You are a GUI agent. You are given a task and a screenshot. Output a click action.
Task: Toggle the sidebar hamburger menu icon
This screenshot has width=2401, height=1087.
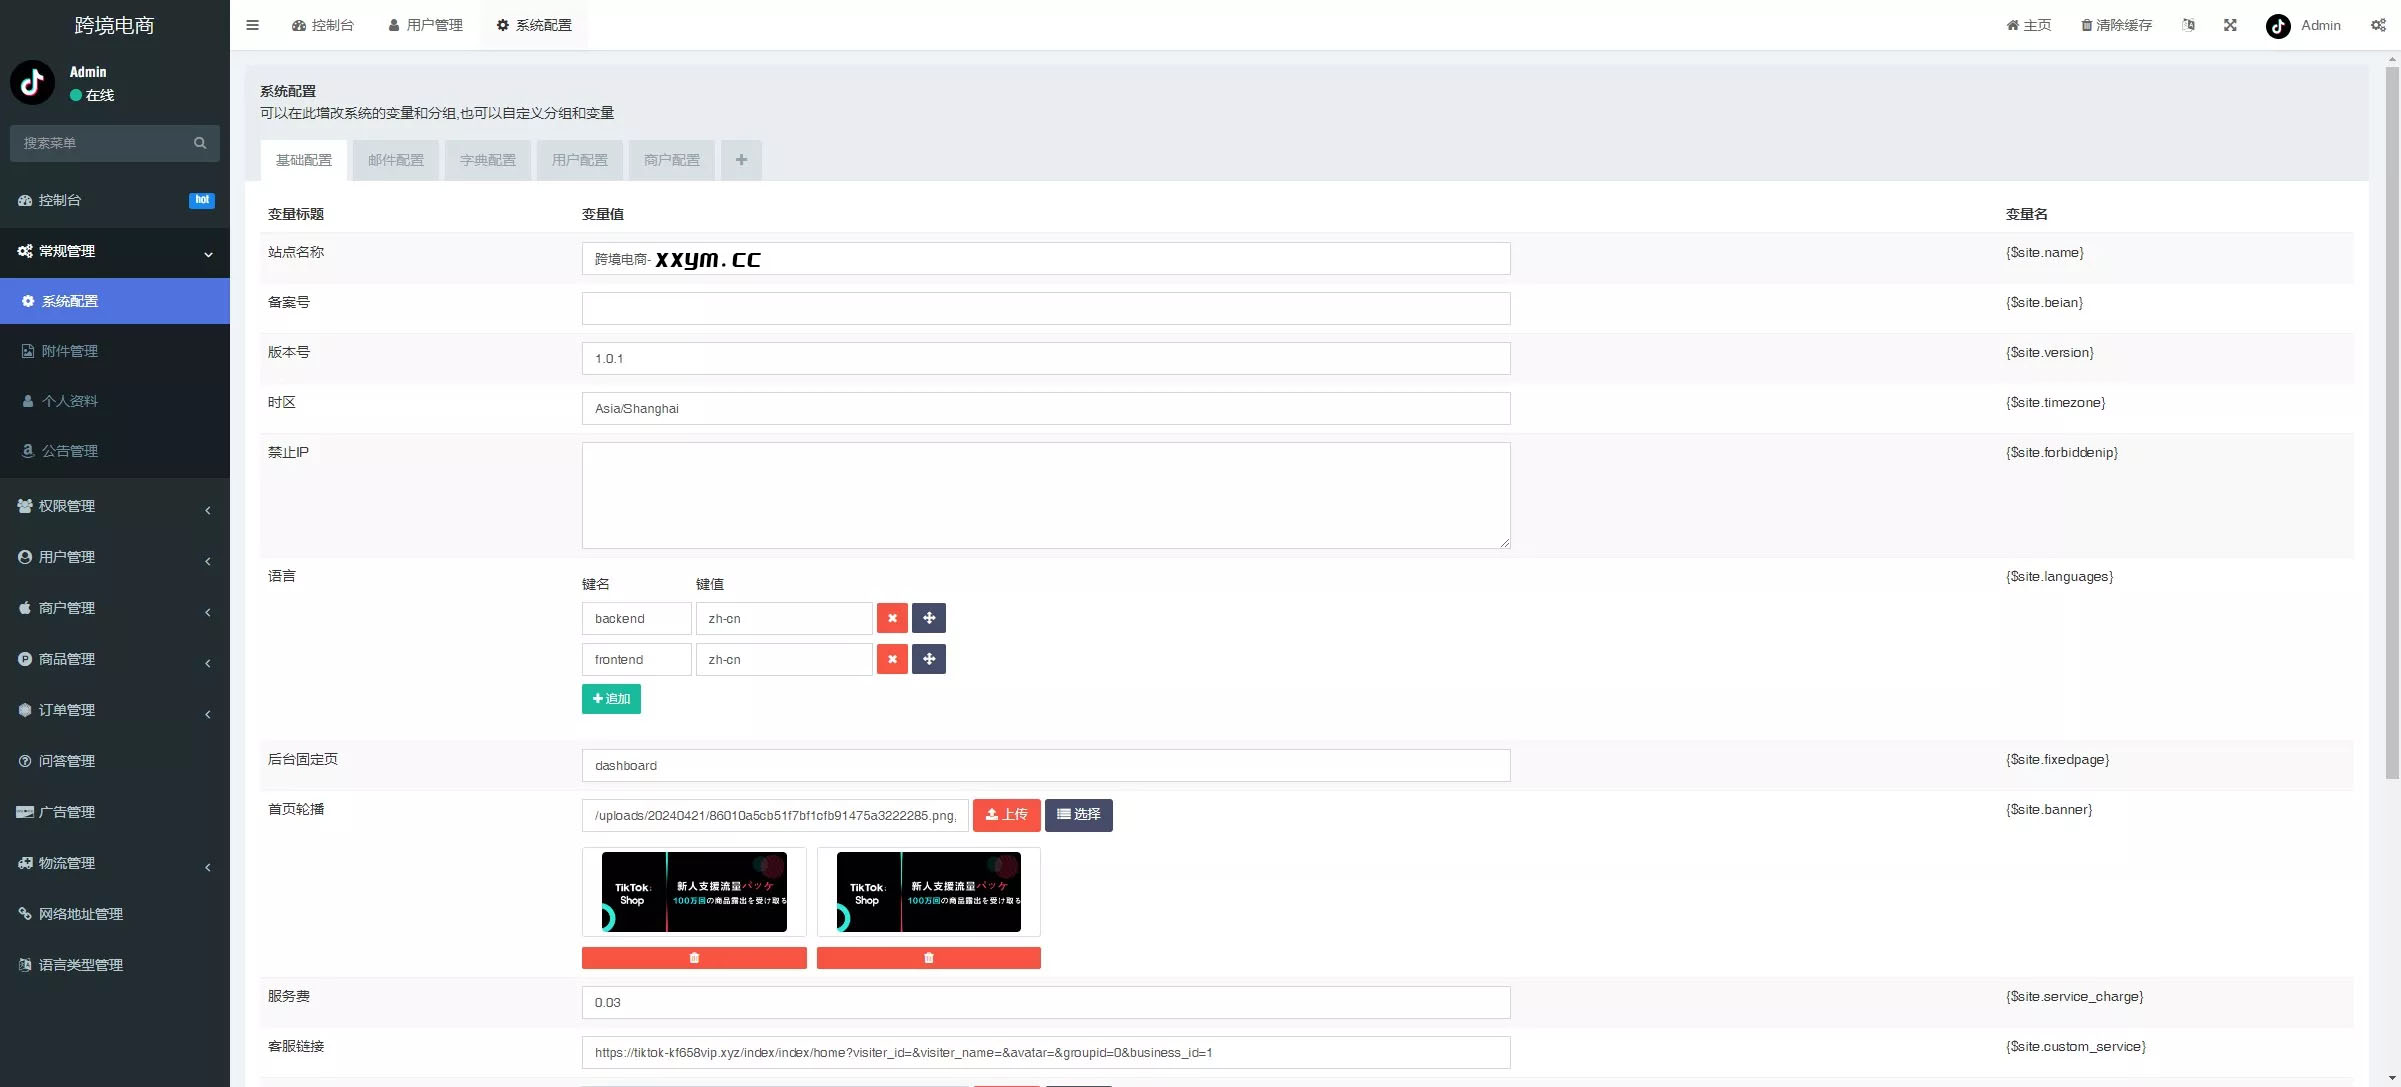tap(253, 25)
